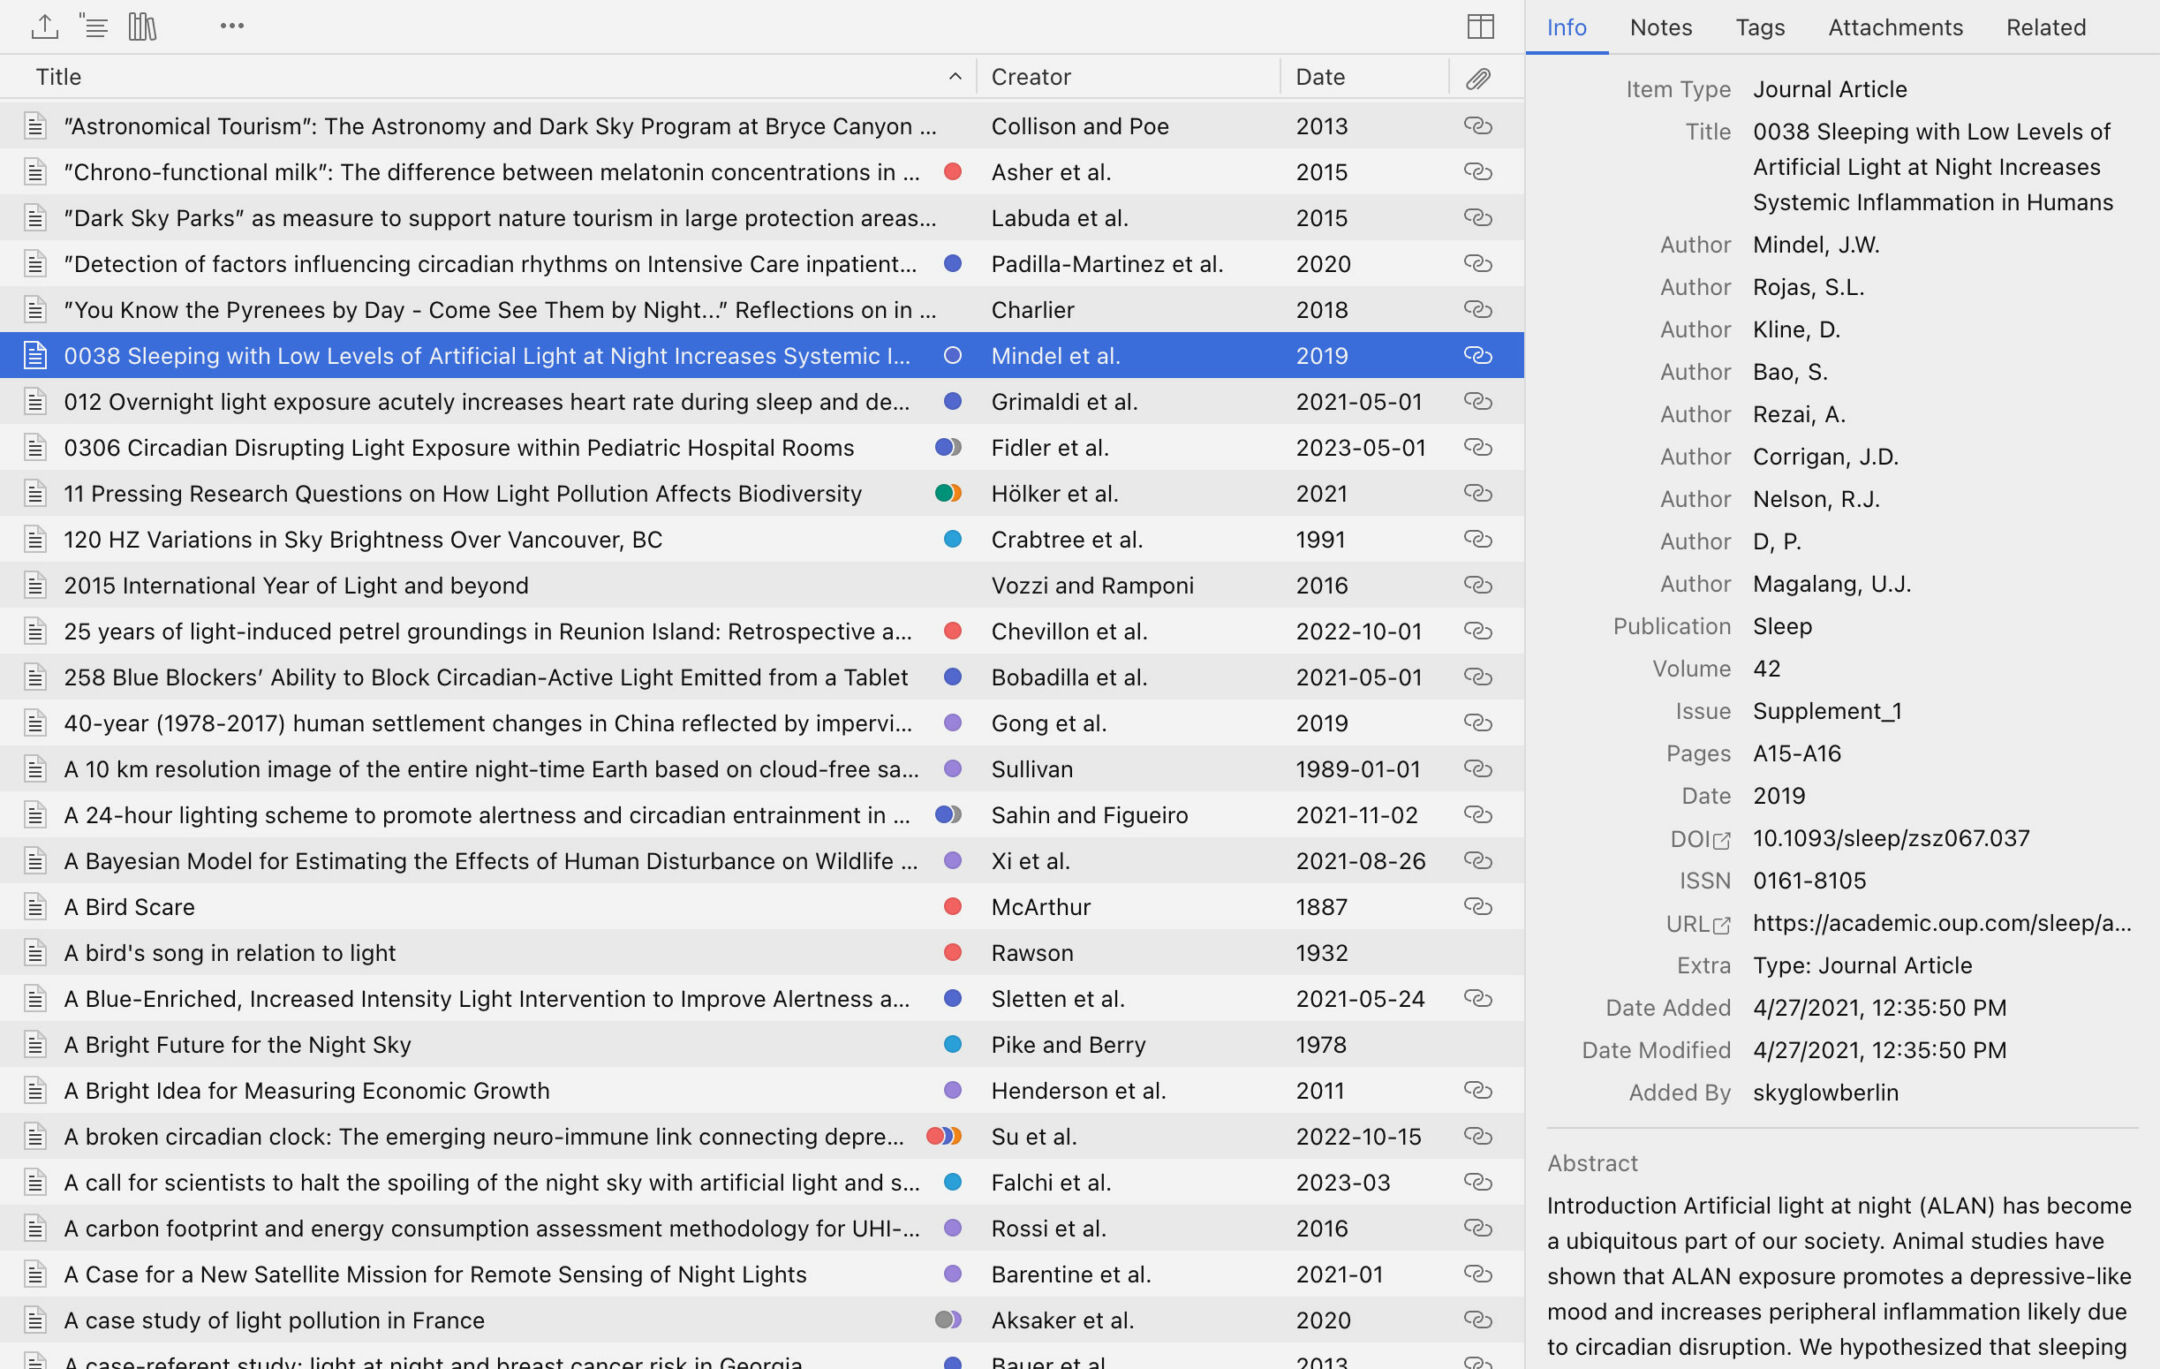Screen dimensions: 2160x1369
Task: Click the bibliography list toolbar icon
Action: (93, 26)
